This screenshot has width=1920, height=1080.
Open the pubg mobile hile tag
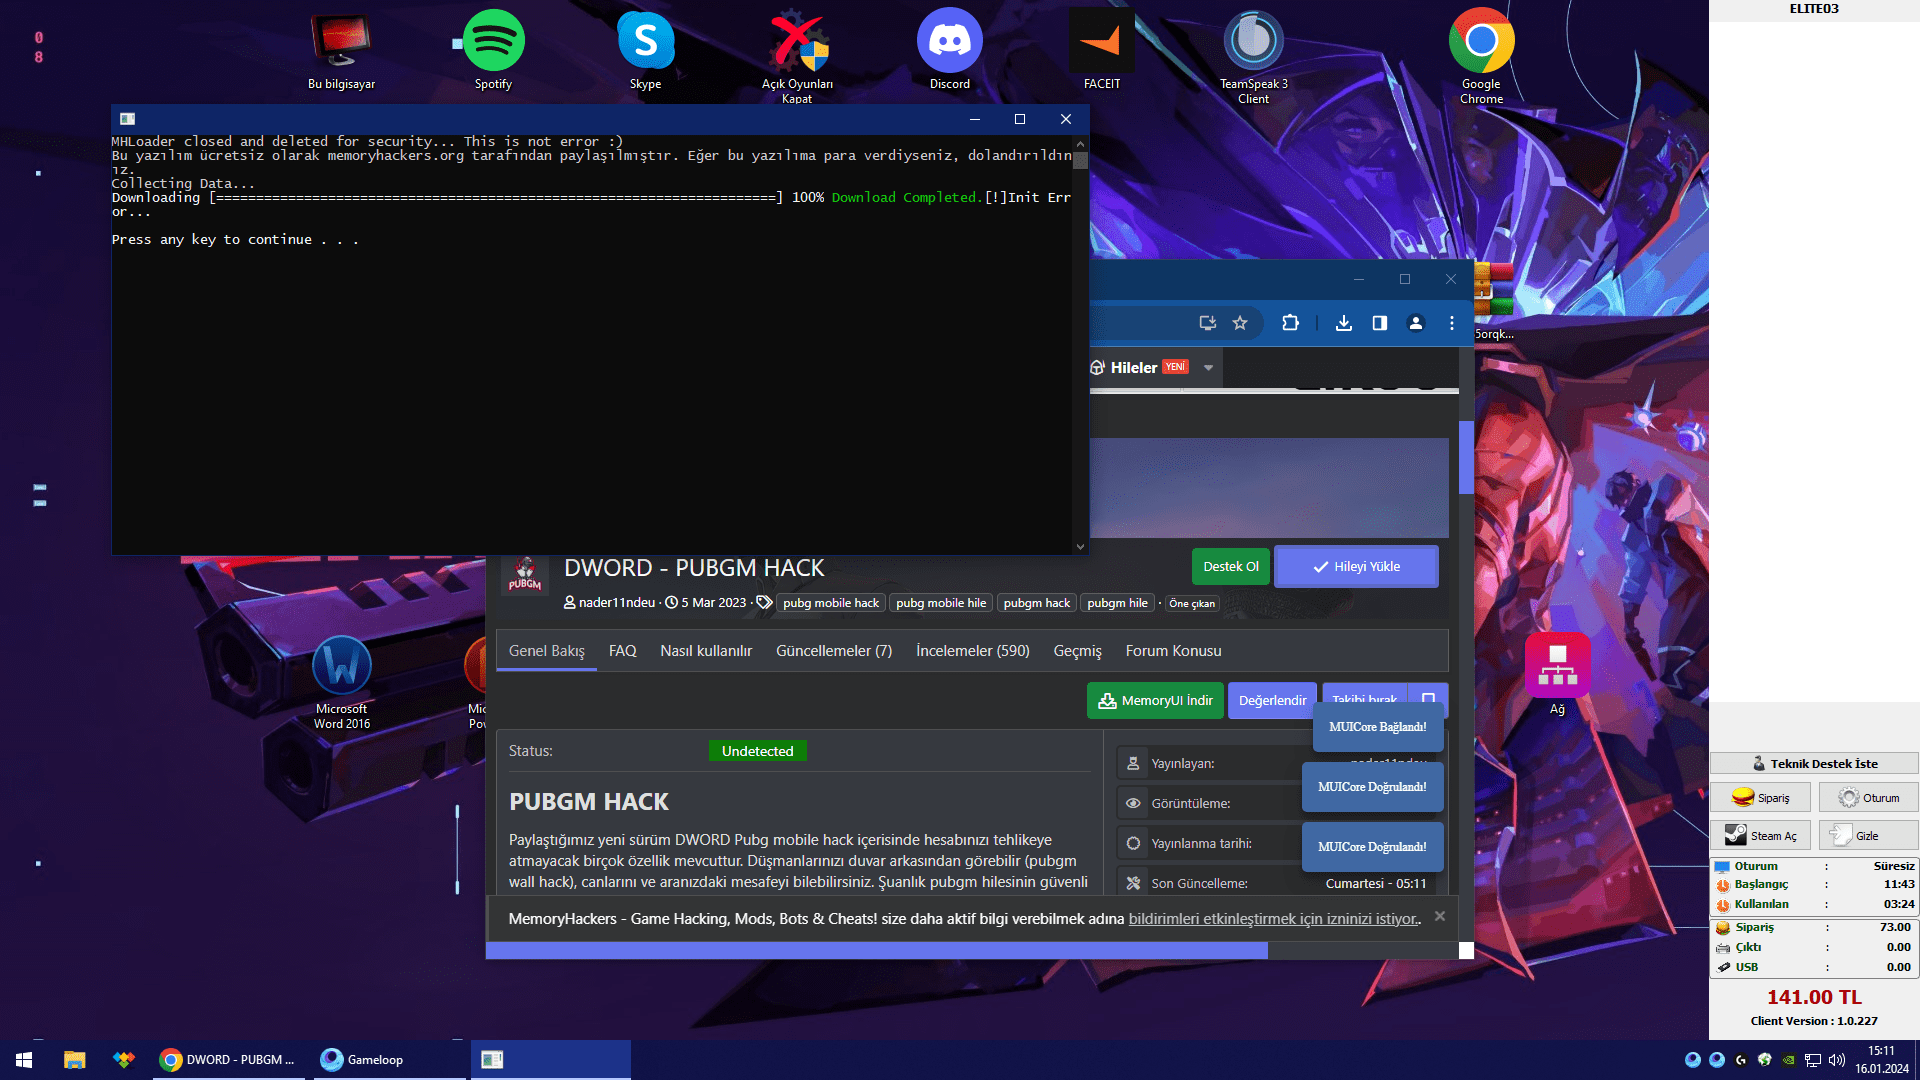(941, 603)
